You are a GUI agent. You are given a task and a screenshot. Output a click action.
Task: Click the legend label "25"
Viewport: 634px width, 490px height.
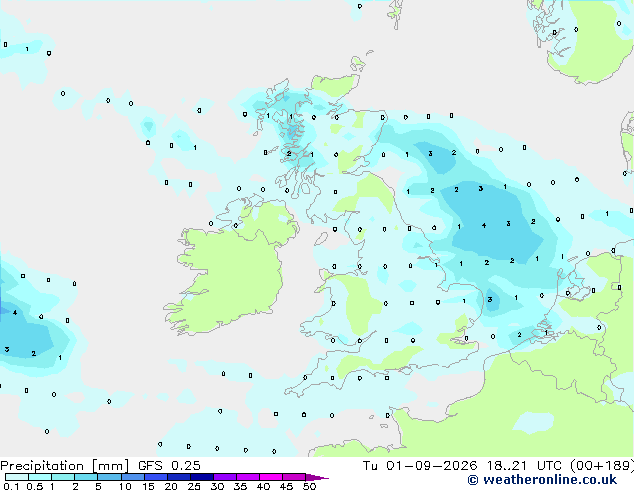pyautogui.click(x=194, y=486)
